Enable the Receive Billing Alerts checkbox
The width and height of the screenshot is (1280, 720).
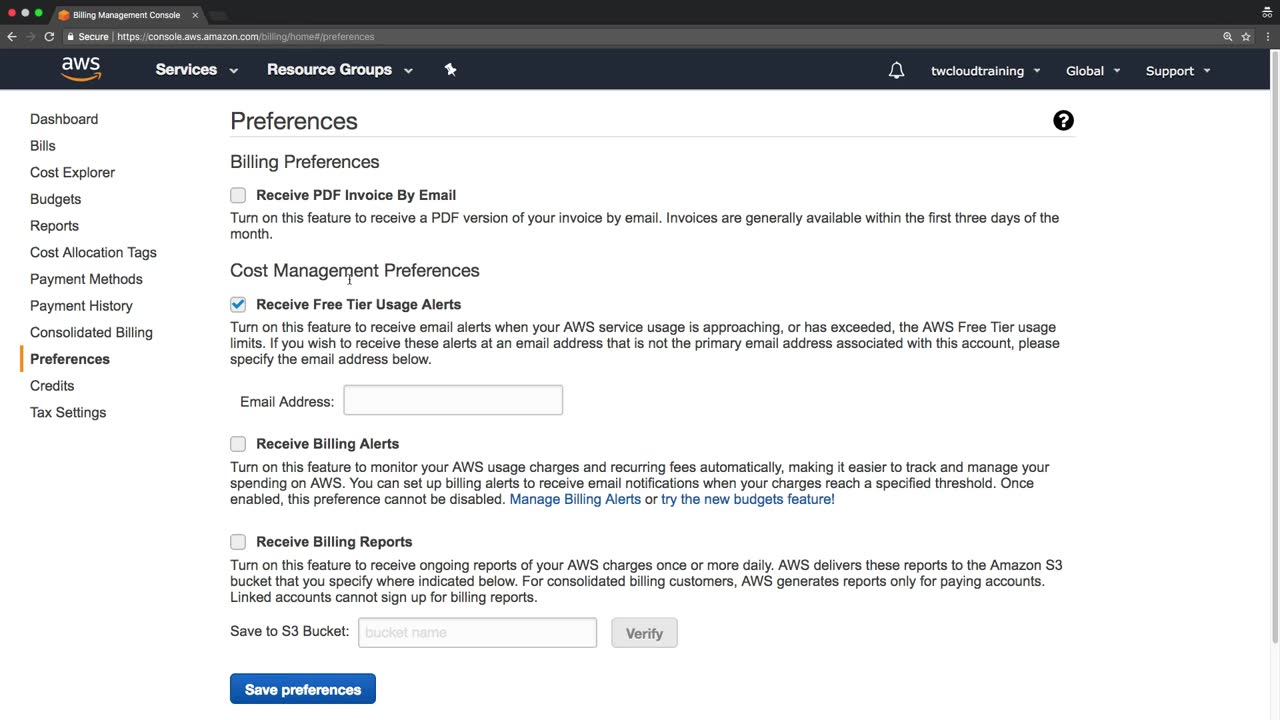pos(238,444)
